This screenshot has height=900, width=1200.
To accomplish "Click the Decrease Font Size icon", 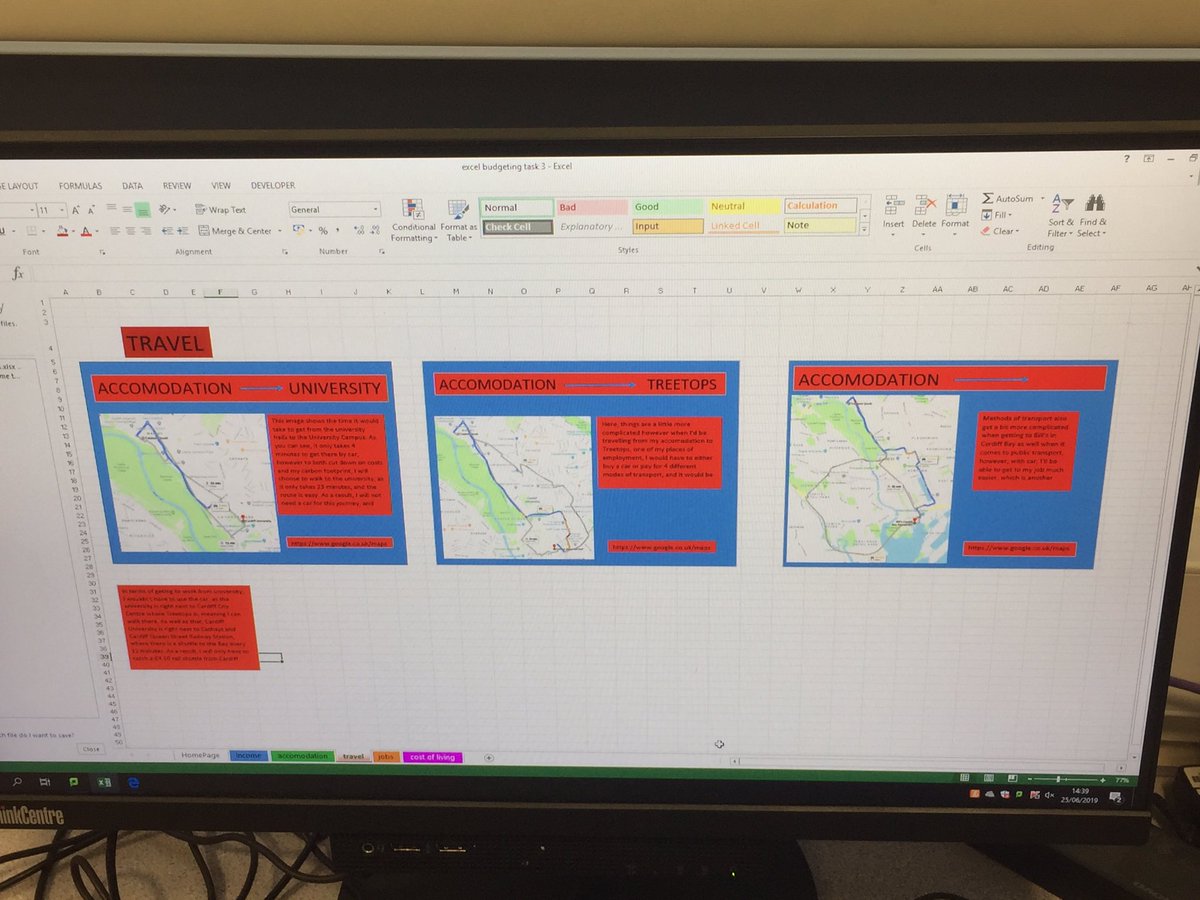I will pyautogui.click(x=91, y=210).
